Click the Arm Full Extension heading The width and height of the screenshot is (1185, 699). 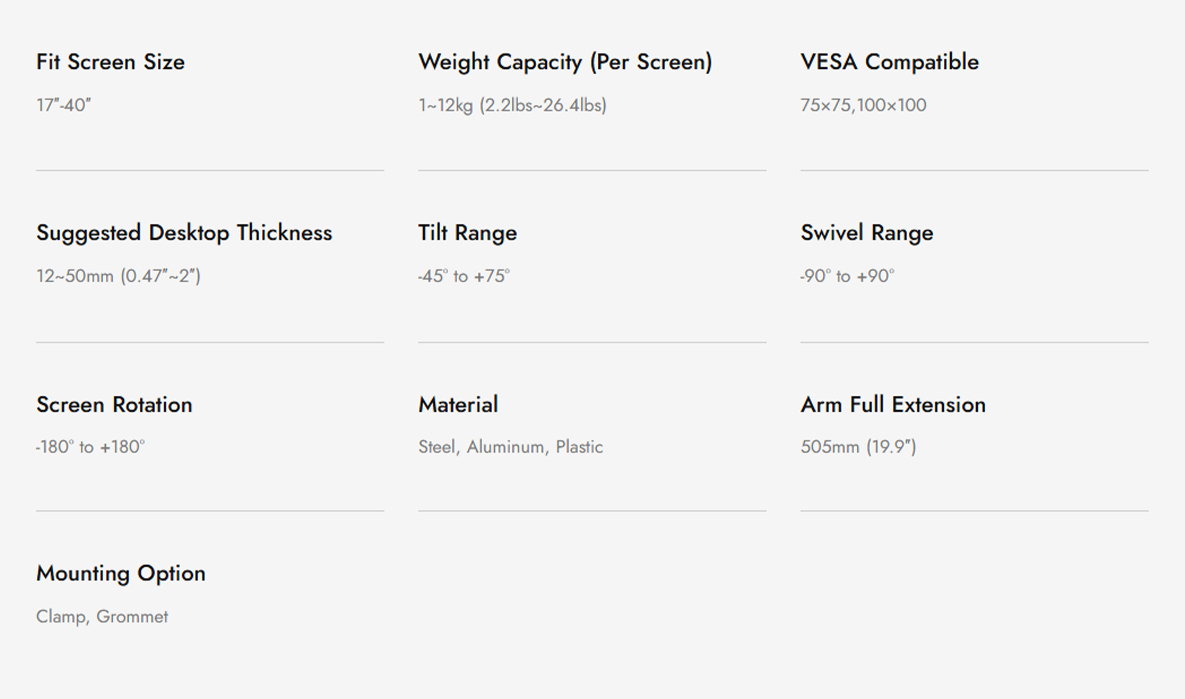[x=893, y=404]
